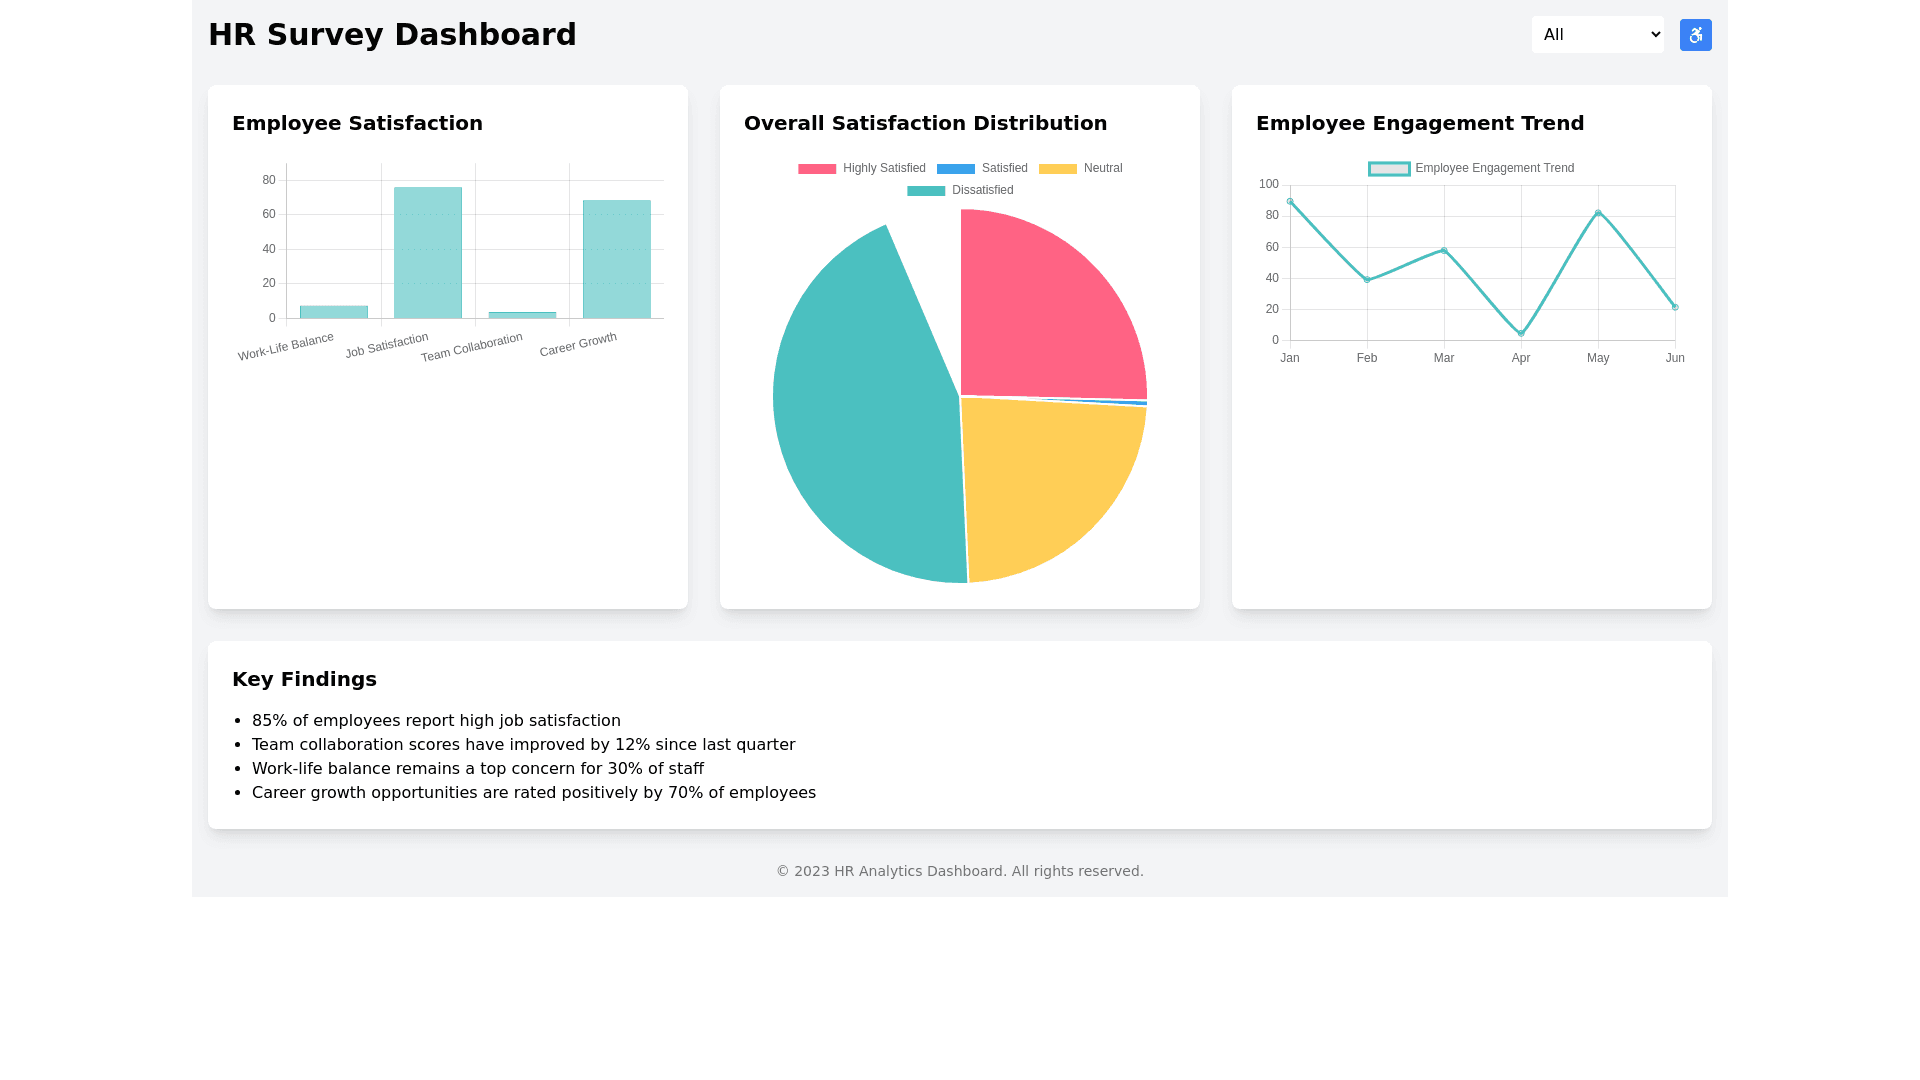
Task: Click the Key Findings heading
Action: click(304, 679)
